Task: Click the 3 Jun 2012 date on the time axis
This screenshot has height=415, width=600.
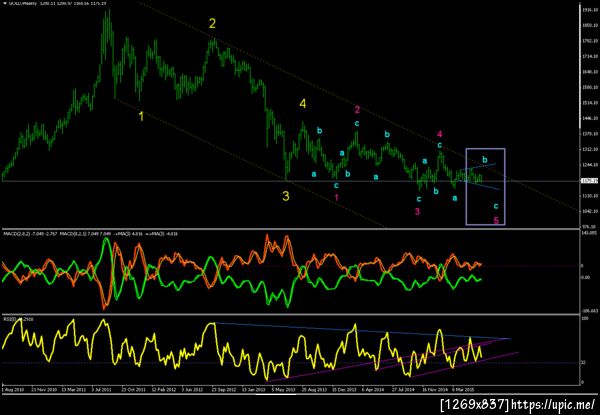Action: point(192,389)
